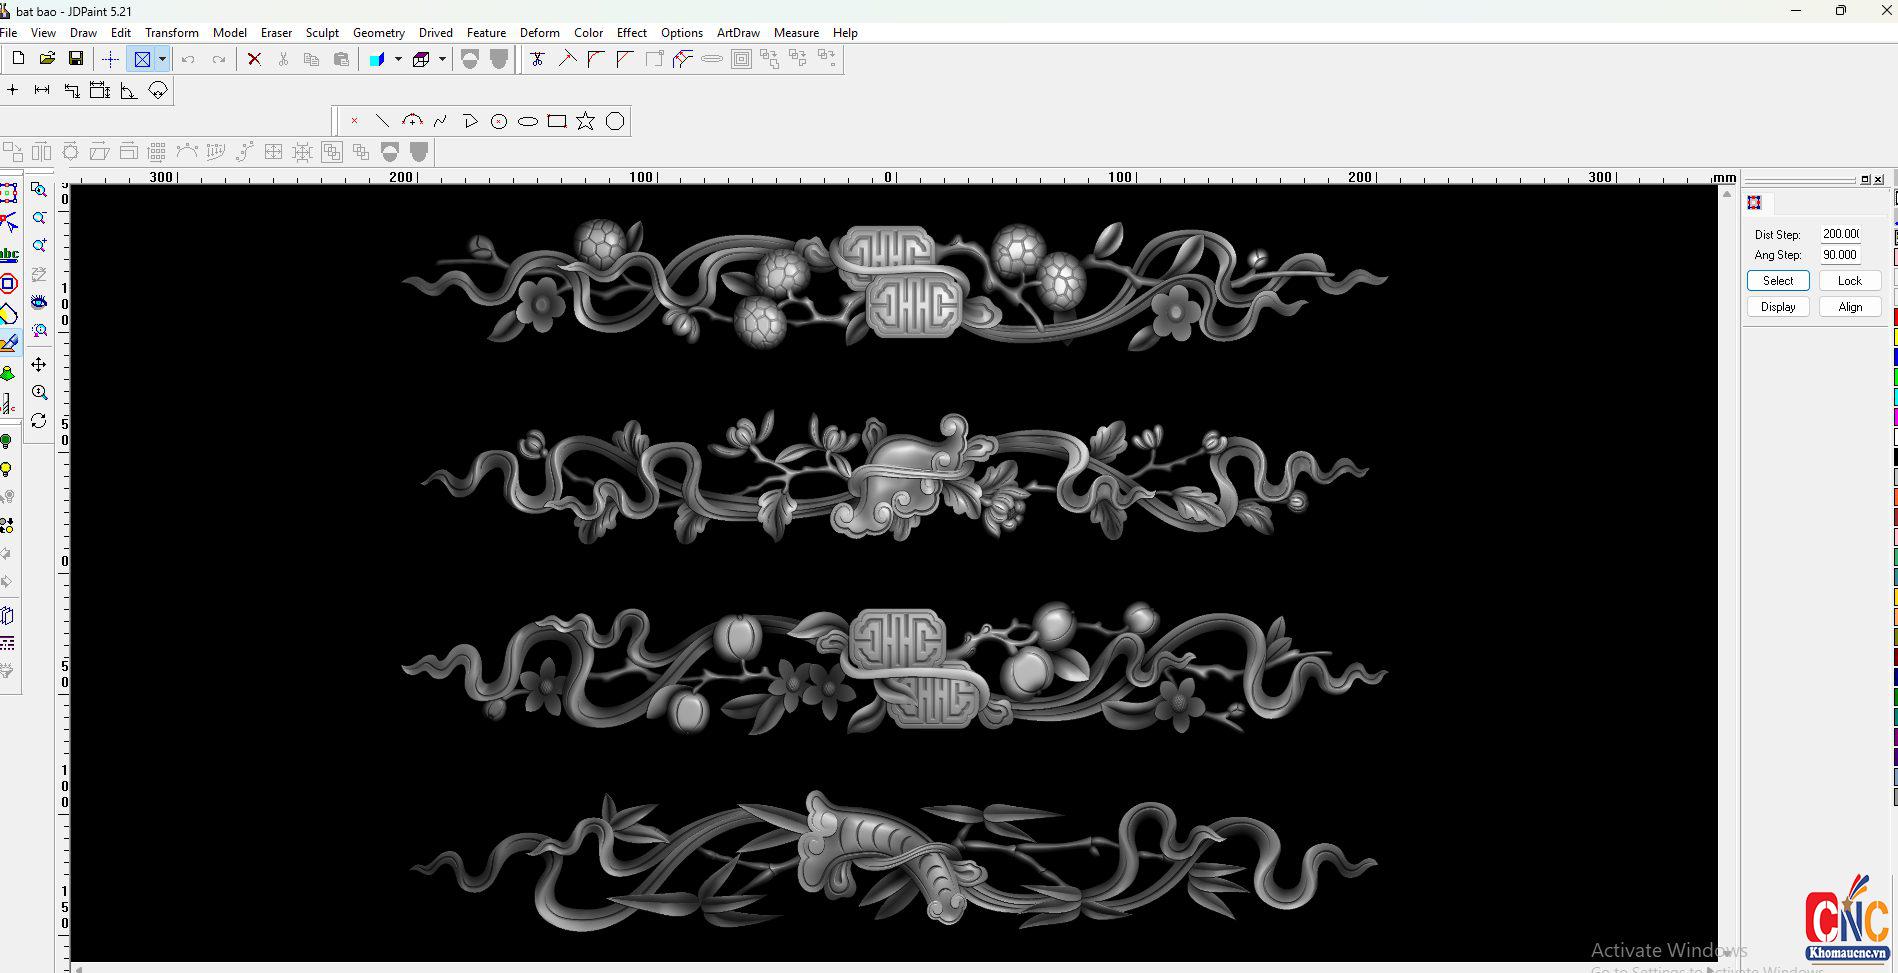Open the Sculpt menu

coord(322,33)
